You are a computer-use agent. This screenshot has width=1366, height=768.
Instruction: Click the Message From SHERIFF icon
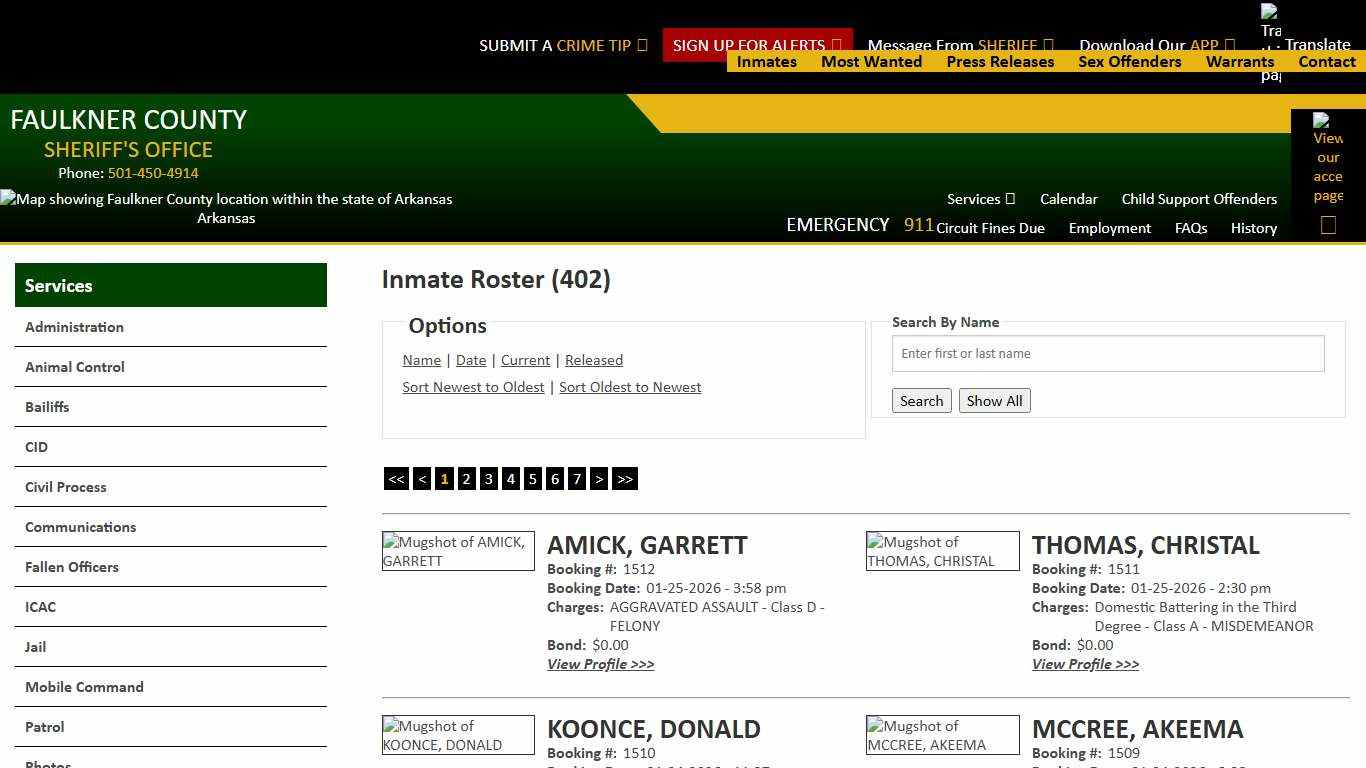coord(1048,45)
